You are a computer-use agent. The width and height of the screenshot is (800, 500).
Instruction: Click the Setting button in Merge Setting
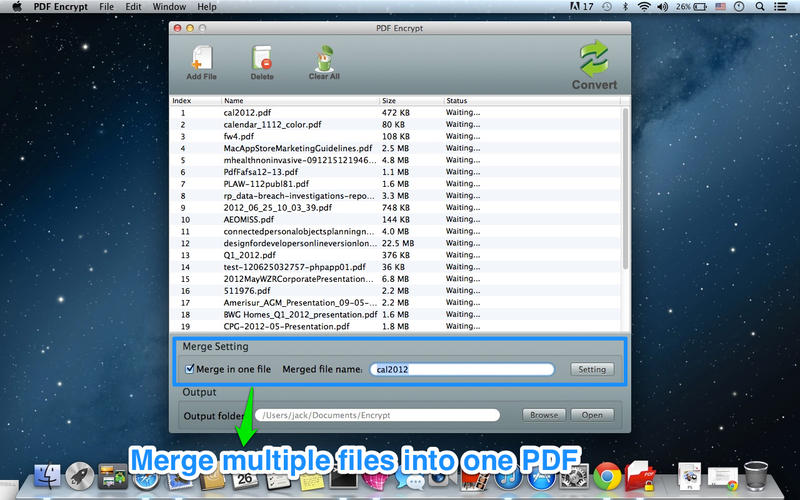click(592, 369)
